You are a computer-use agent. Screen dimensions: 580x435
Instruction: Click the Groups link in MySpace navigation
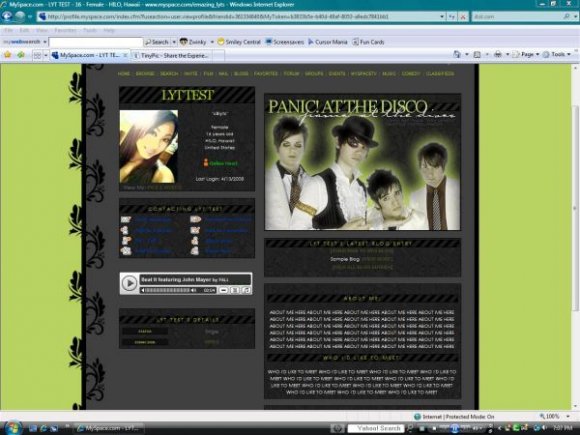point(314,74)
